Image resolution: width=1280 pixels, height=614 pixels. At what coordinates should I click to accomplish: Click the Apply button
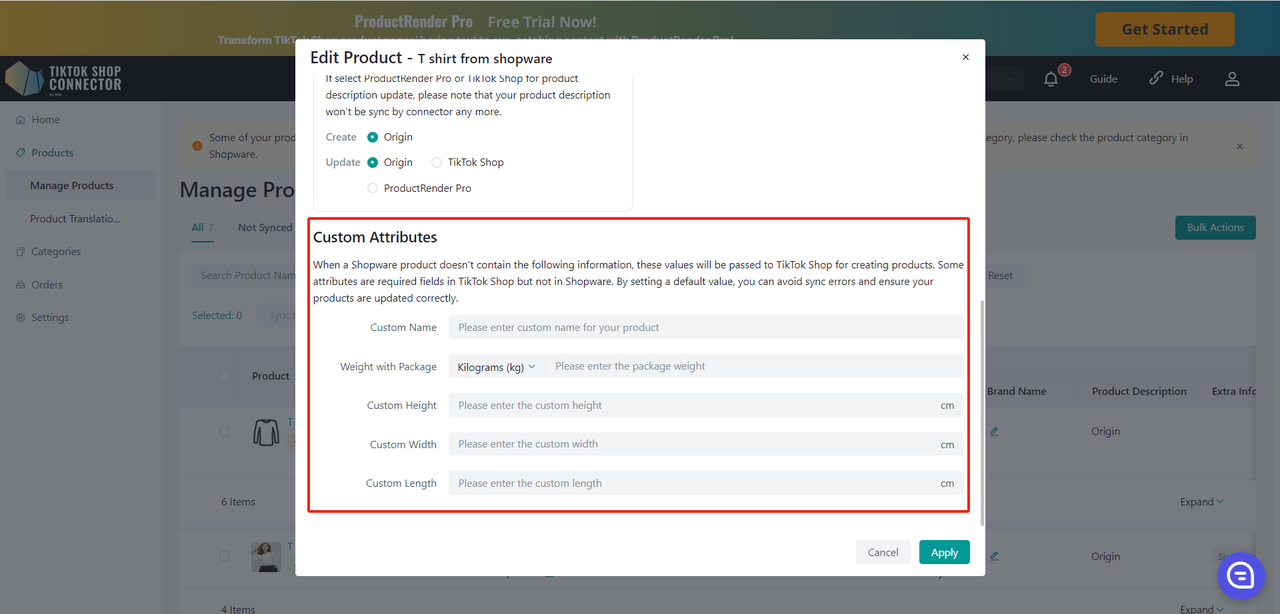pyautogui.click(x=944, y=552)
